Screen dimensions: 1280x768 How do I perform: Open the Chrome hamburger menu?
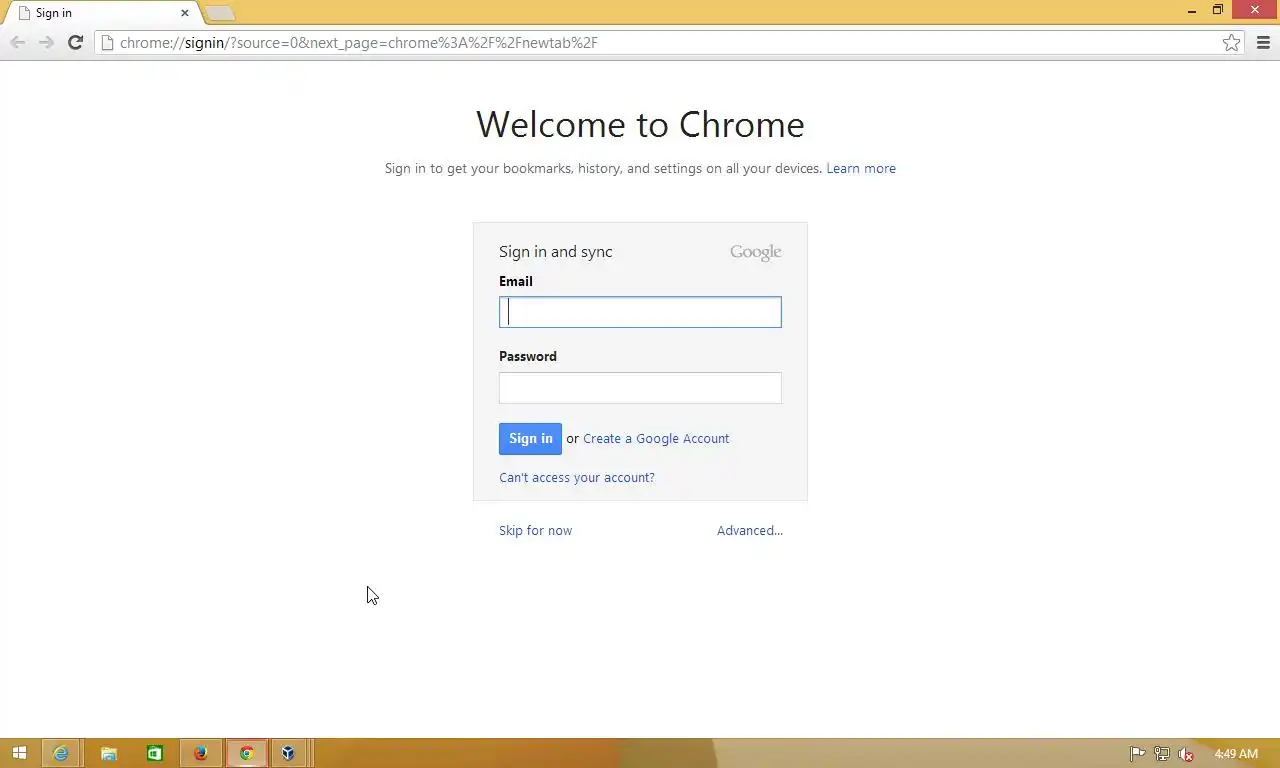click(x=1263, y=42)
